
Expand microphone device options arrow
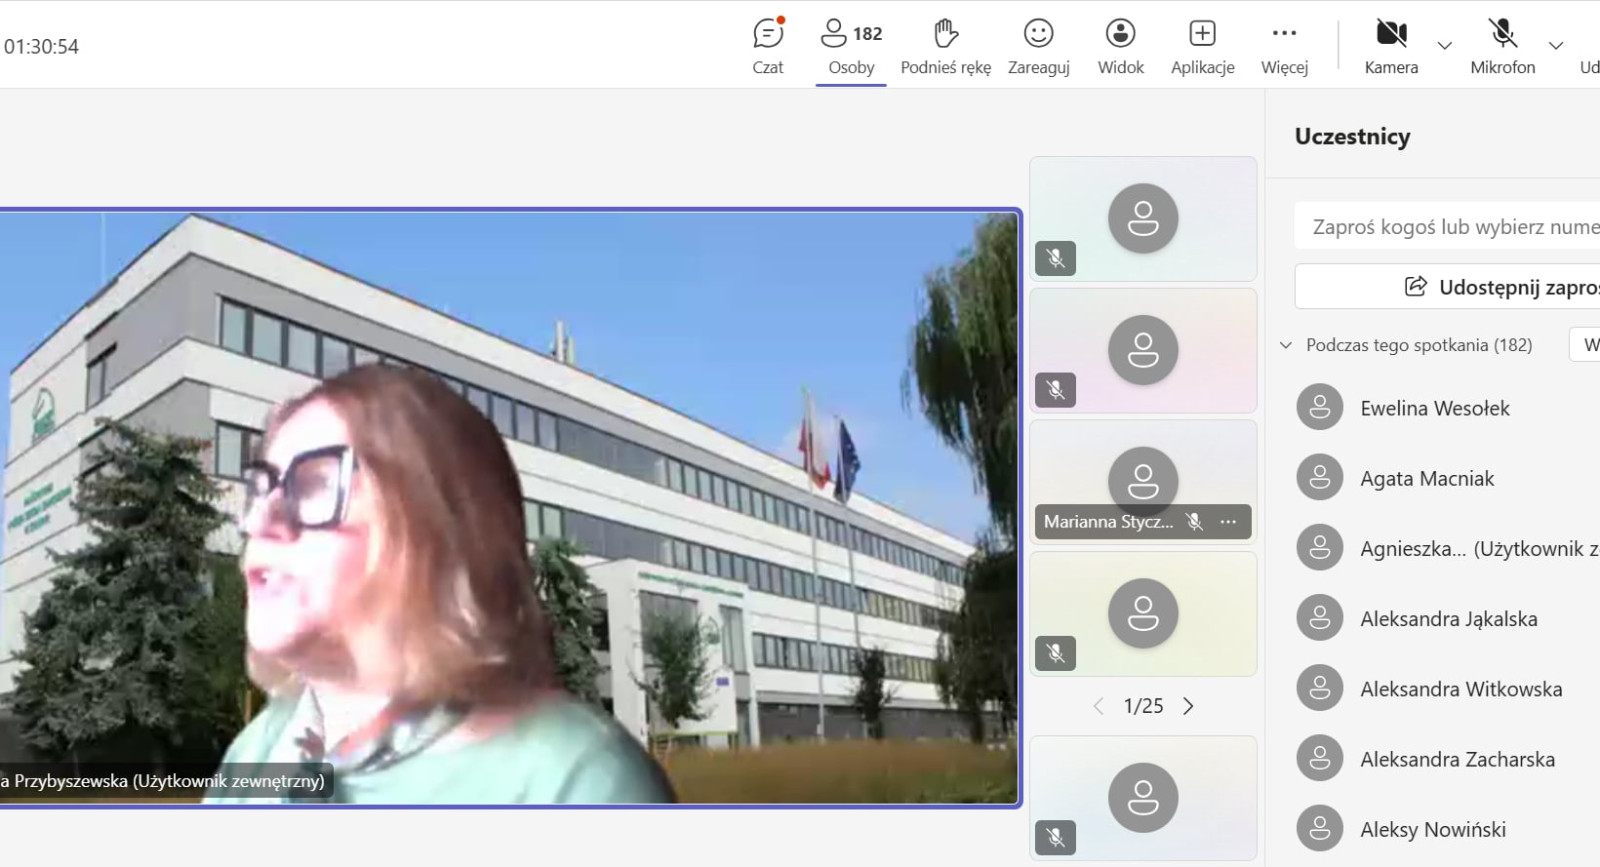(1555, 46)
